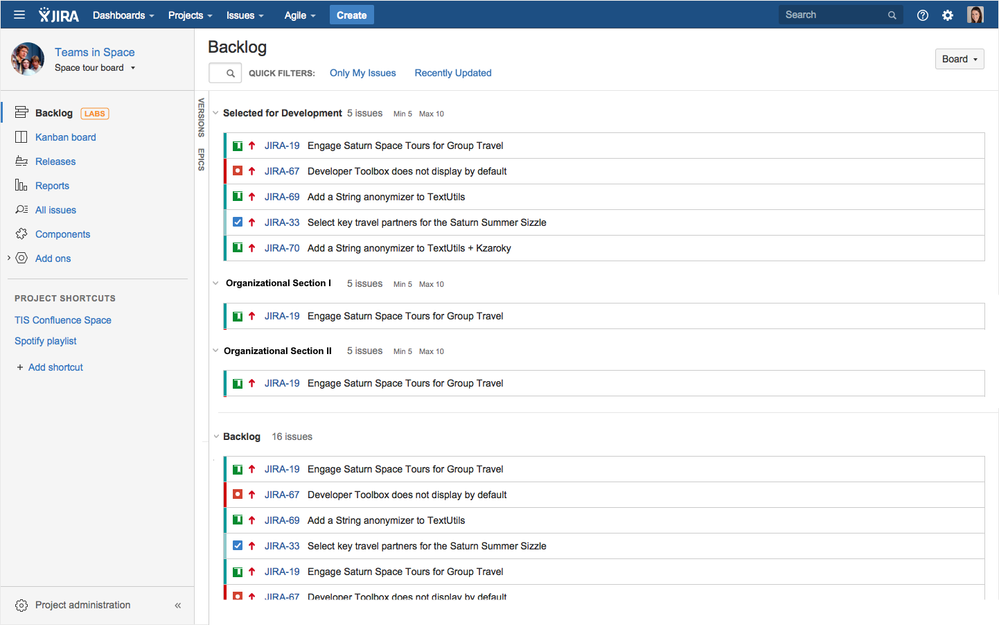Image resolution: width=999 pixels, height=625 pixels.
Task: Click the JIRA logo
Action: click(x=59, y=15)
